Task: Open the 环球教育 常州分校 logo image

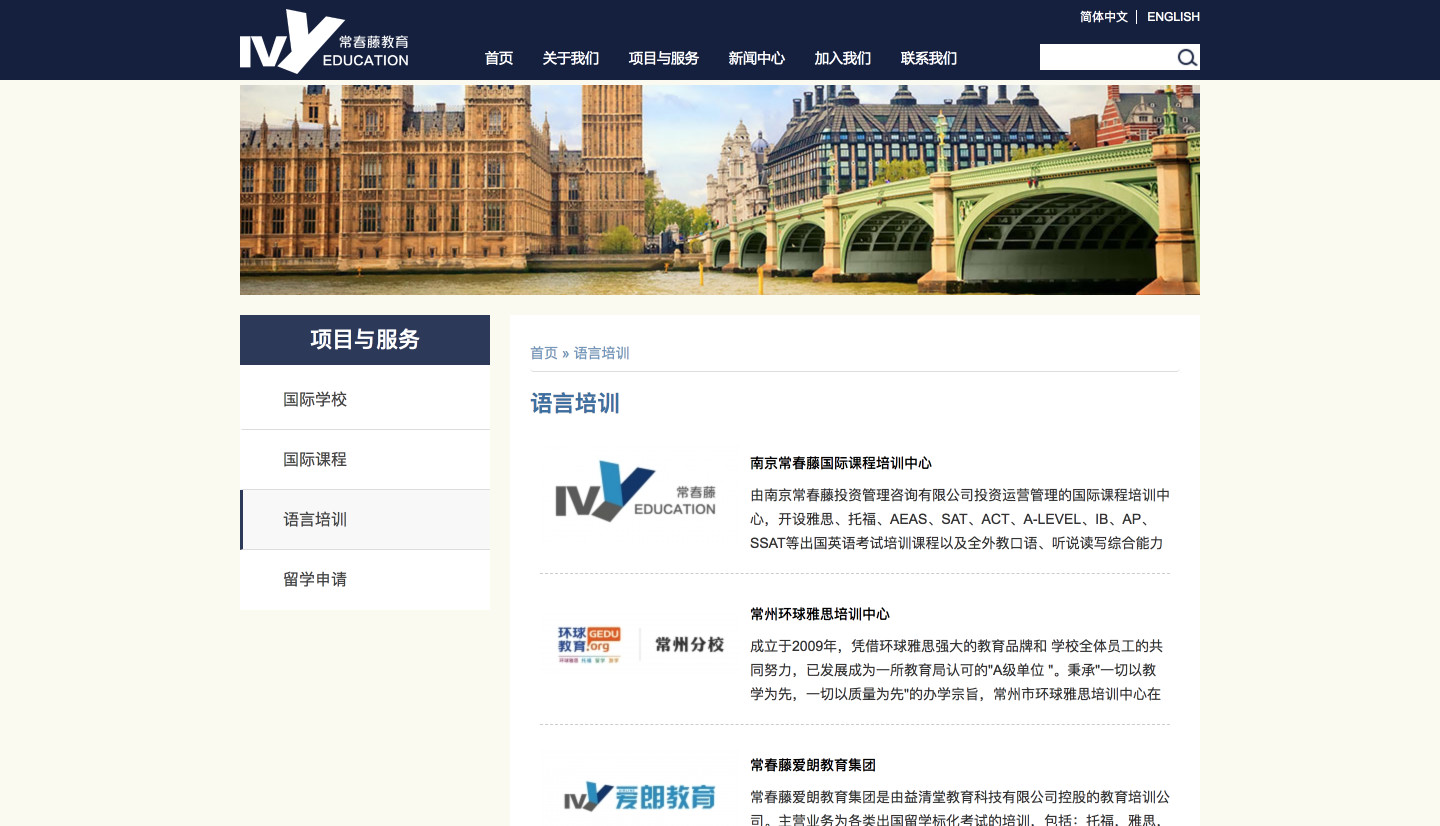Action: tap(640, 644)
